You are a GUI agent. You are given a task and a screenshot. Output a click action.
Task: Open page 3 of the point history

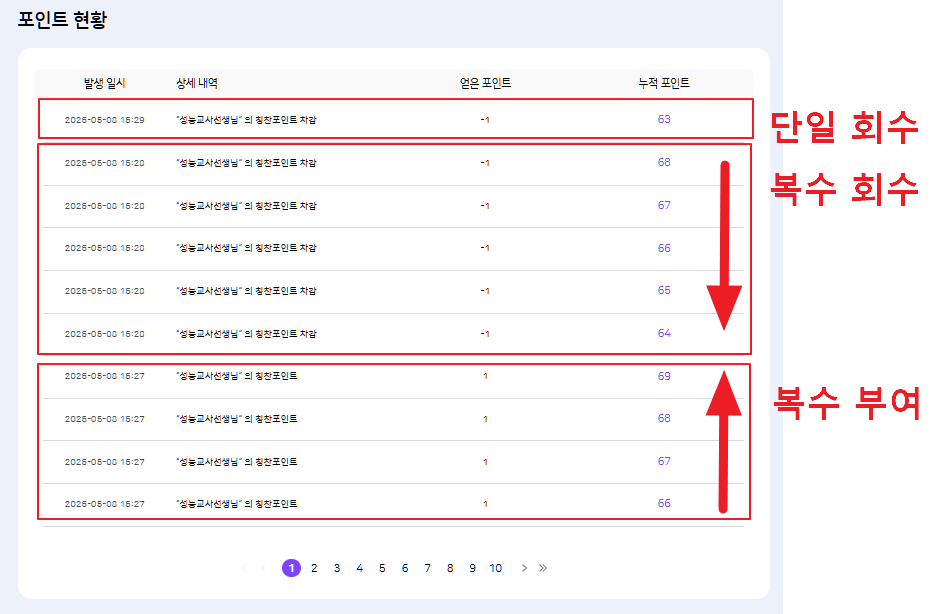[x=337, y=568]
